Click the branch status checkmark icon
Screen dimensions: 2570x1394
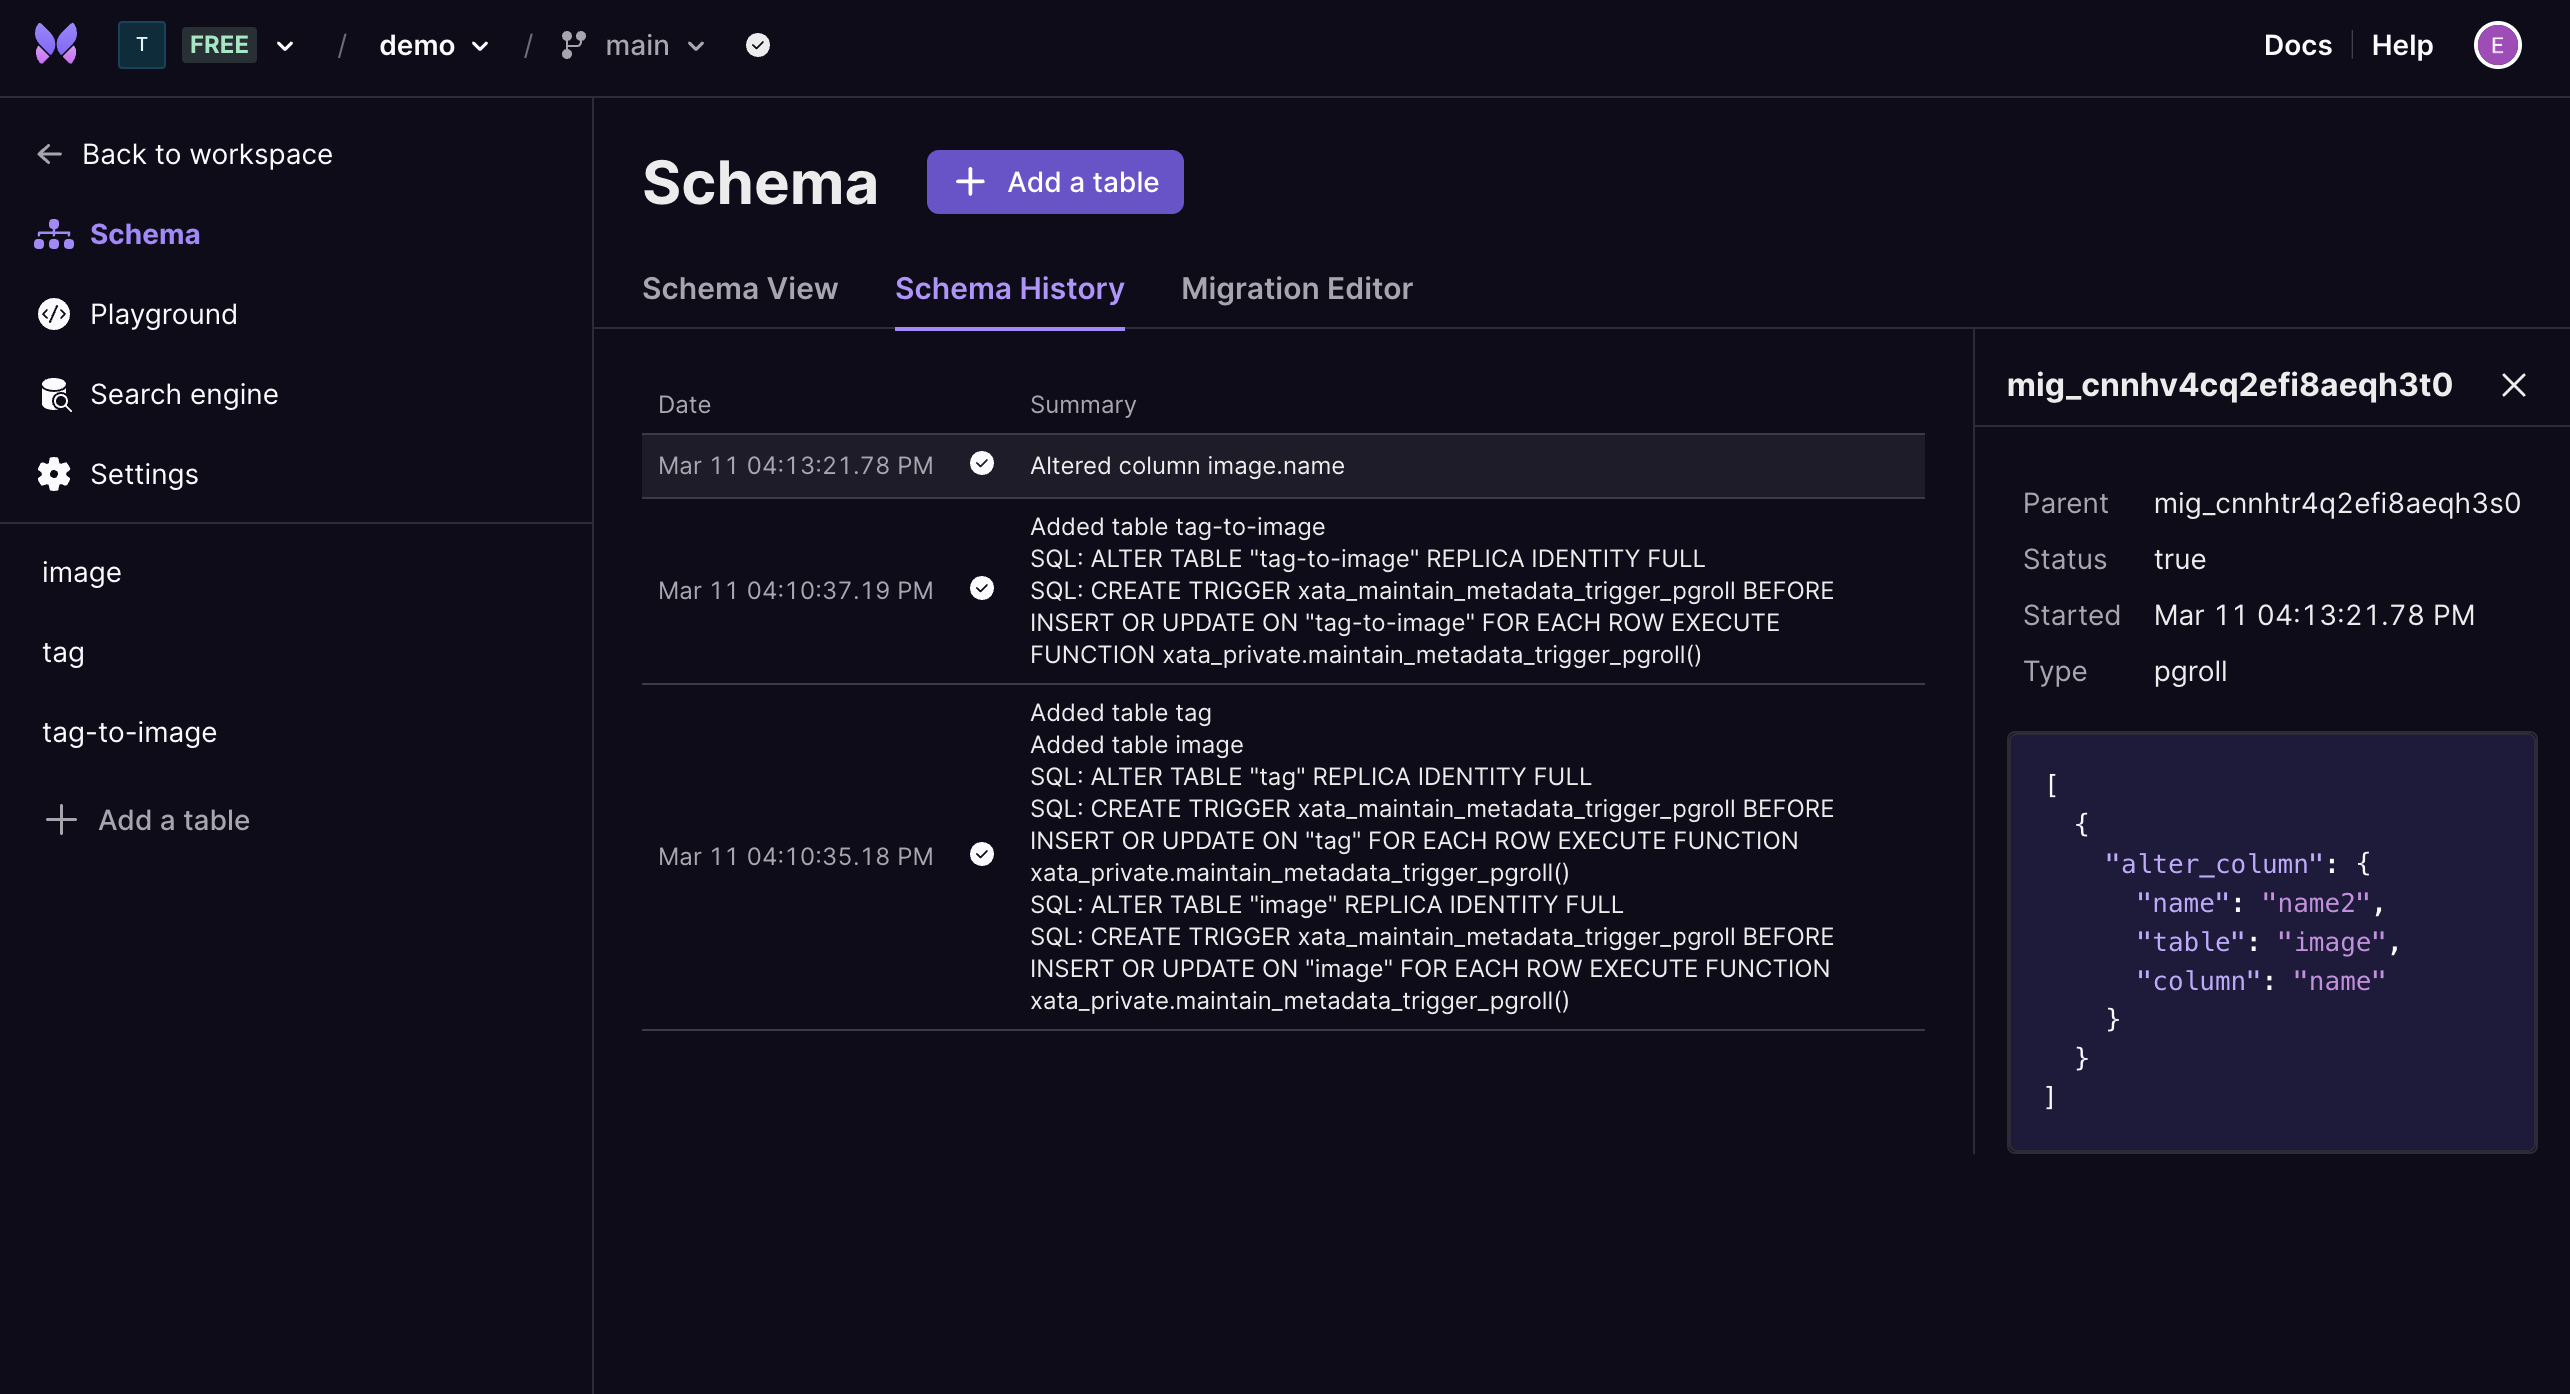(x=758, y=45)
